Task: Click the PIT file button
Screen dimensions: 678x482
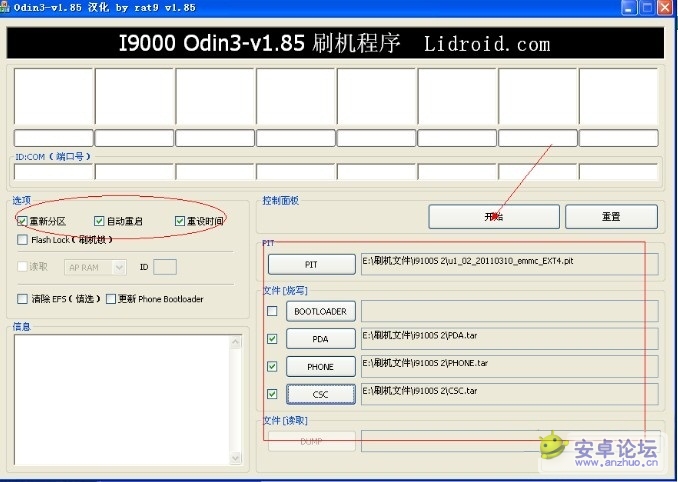Action: tap(312, 264)
